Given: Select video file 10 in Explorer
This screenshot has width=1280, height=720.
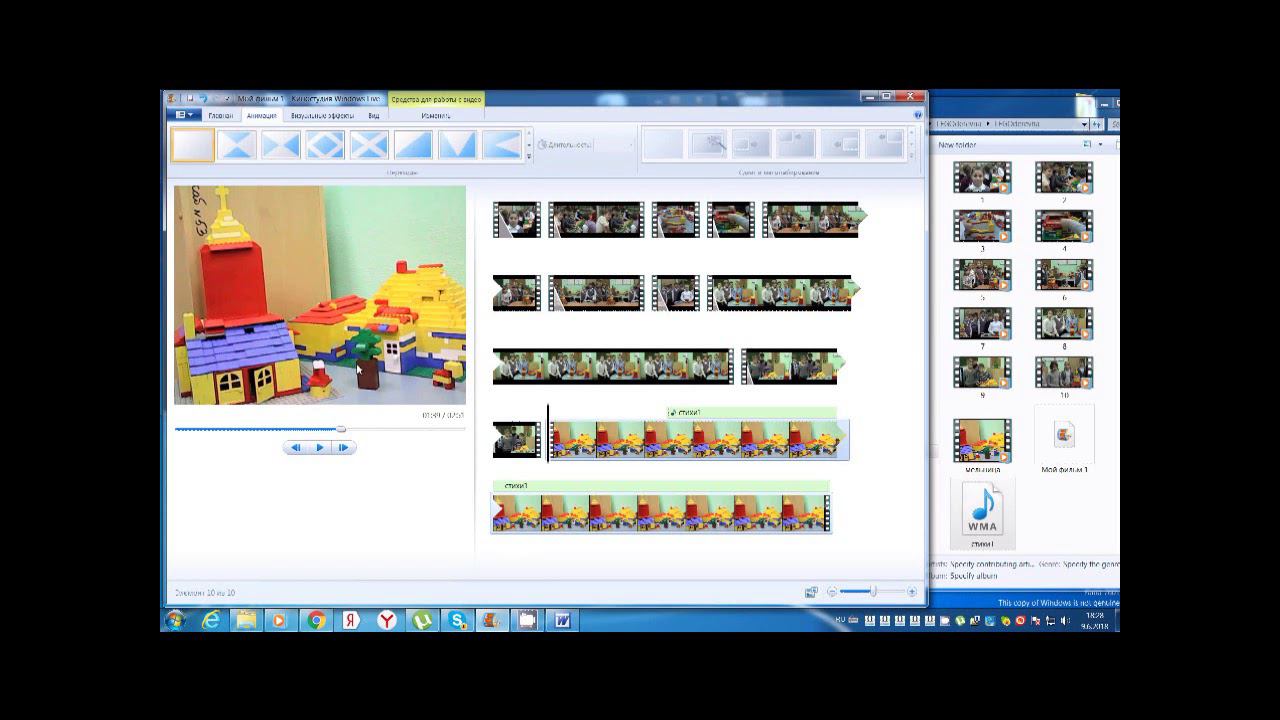Looking at the screenshot, I should click(1064, 374).
